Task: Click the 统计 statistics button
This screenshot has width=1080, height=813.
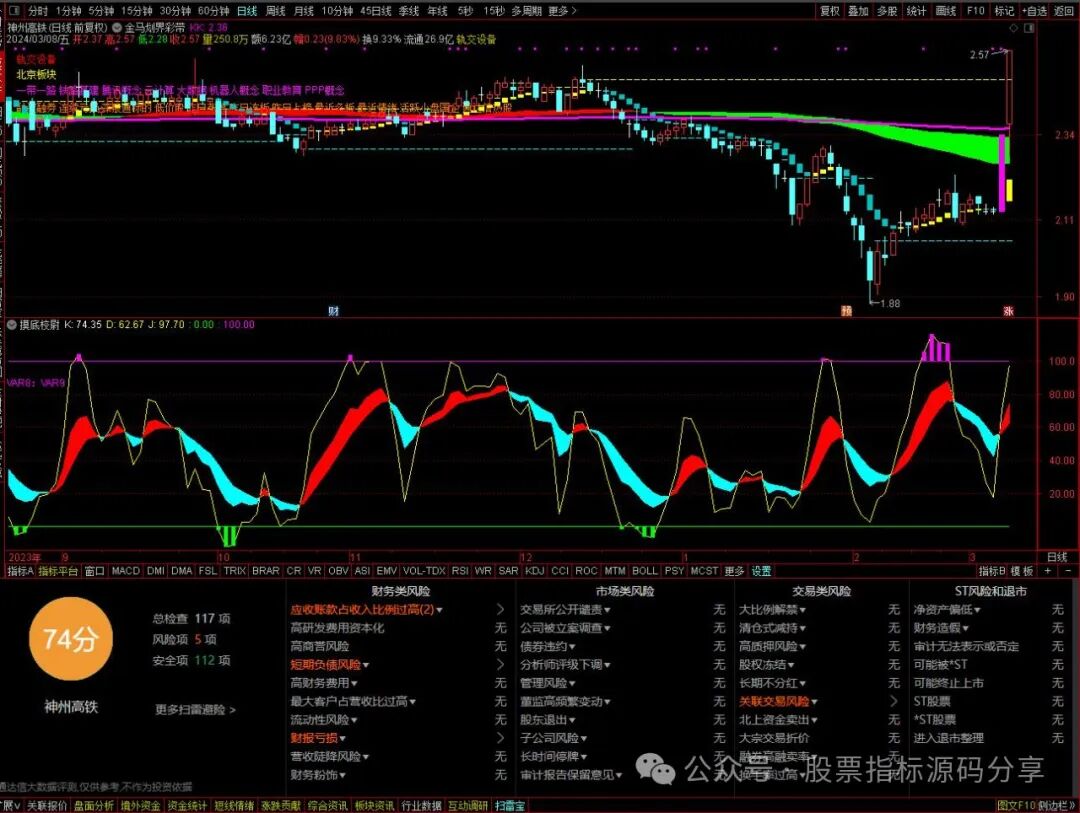Action: (x=916, y=10)
